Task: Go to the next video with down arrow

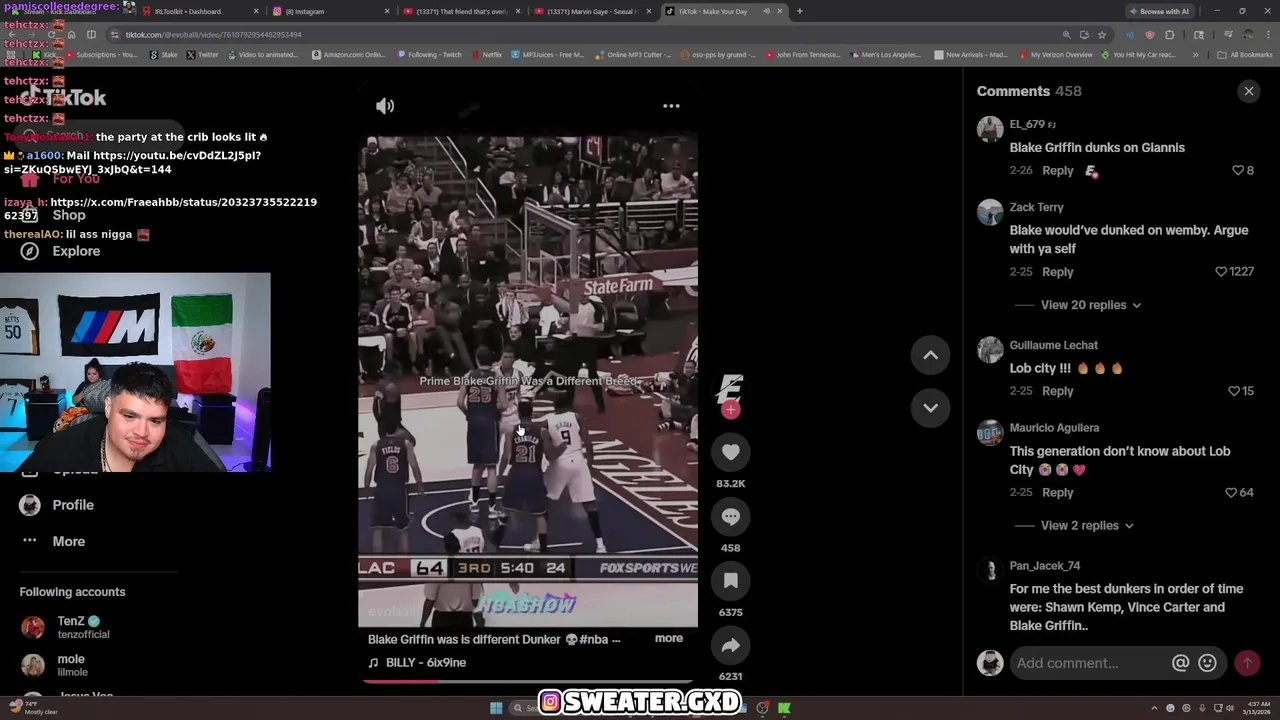Action: [x=930, y=408]
